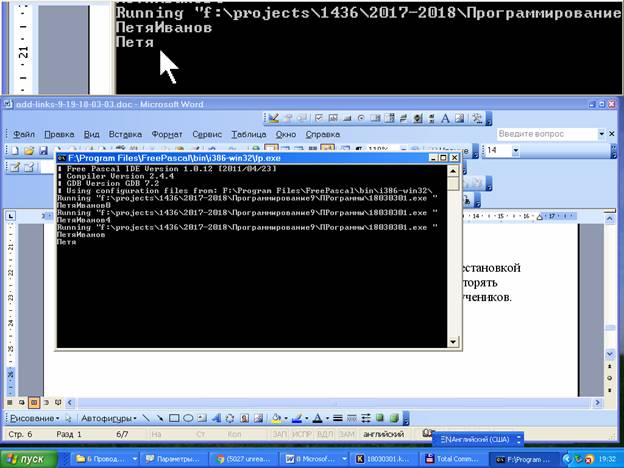
Task: Apply Line Color brush swatch
Action: click(x=297, y=418)
